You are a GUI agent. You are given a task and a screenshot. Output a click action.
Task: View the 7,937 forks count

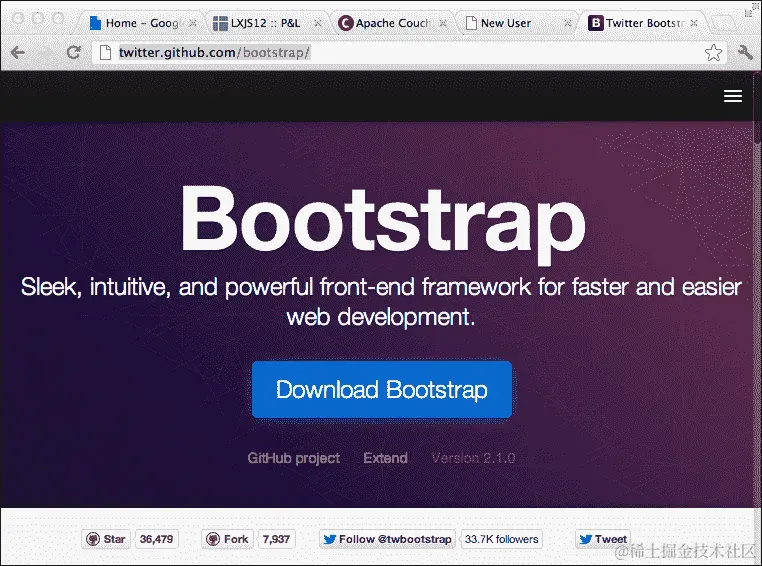coord(276,539)
